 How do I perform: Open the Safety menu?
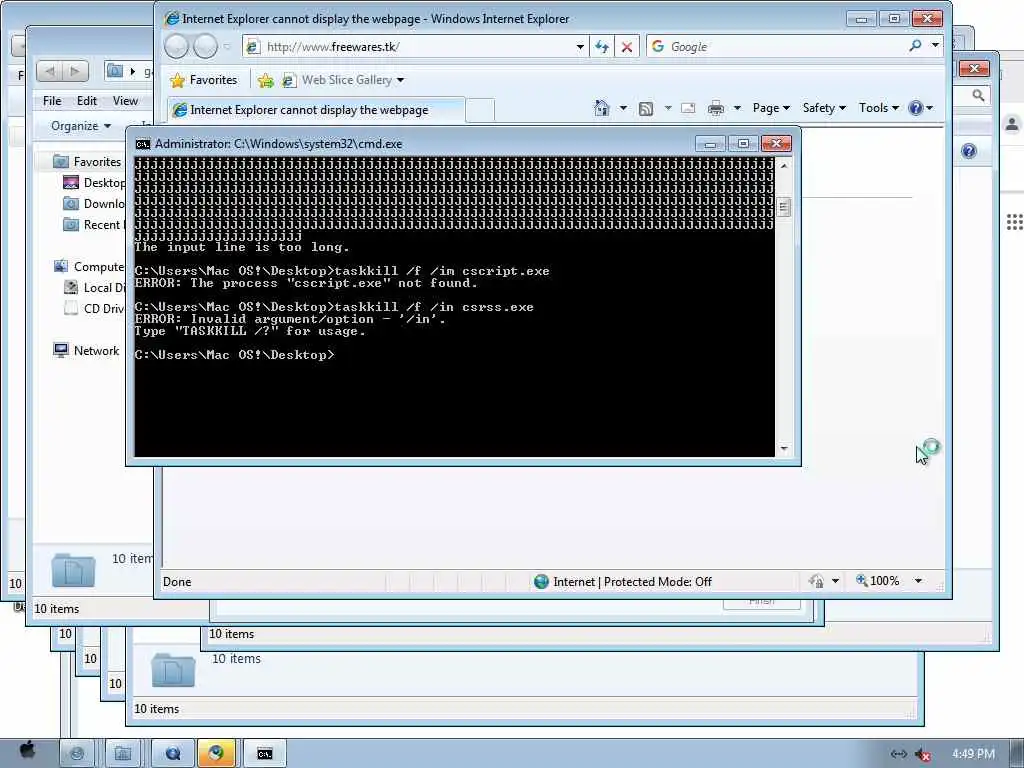824,108
